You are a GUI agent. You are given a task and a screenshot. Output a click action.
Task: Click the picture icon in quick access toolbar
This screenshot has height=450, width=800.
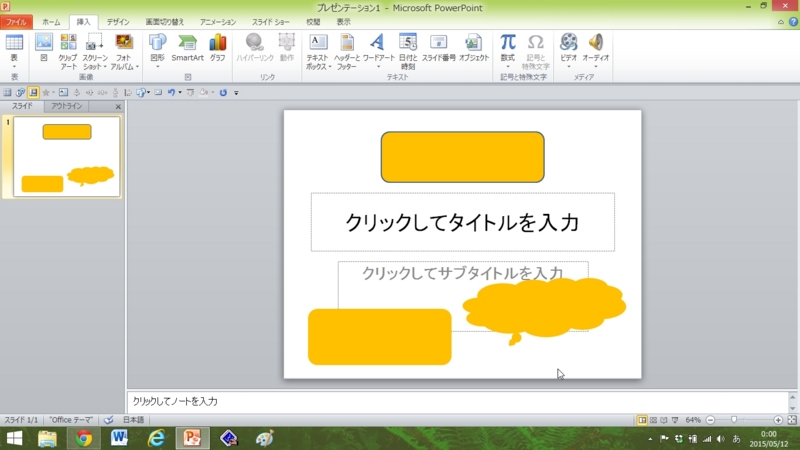[x=63, y=92]
